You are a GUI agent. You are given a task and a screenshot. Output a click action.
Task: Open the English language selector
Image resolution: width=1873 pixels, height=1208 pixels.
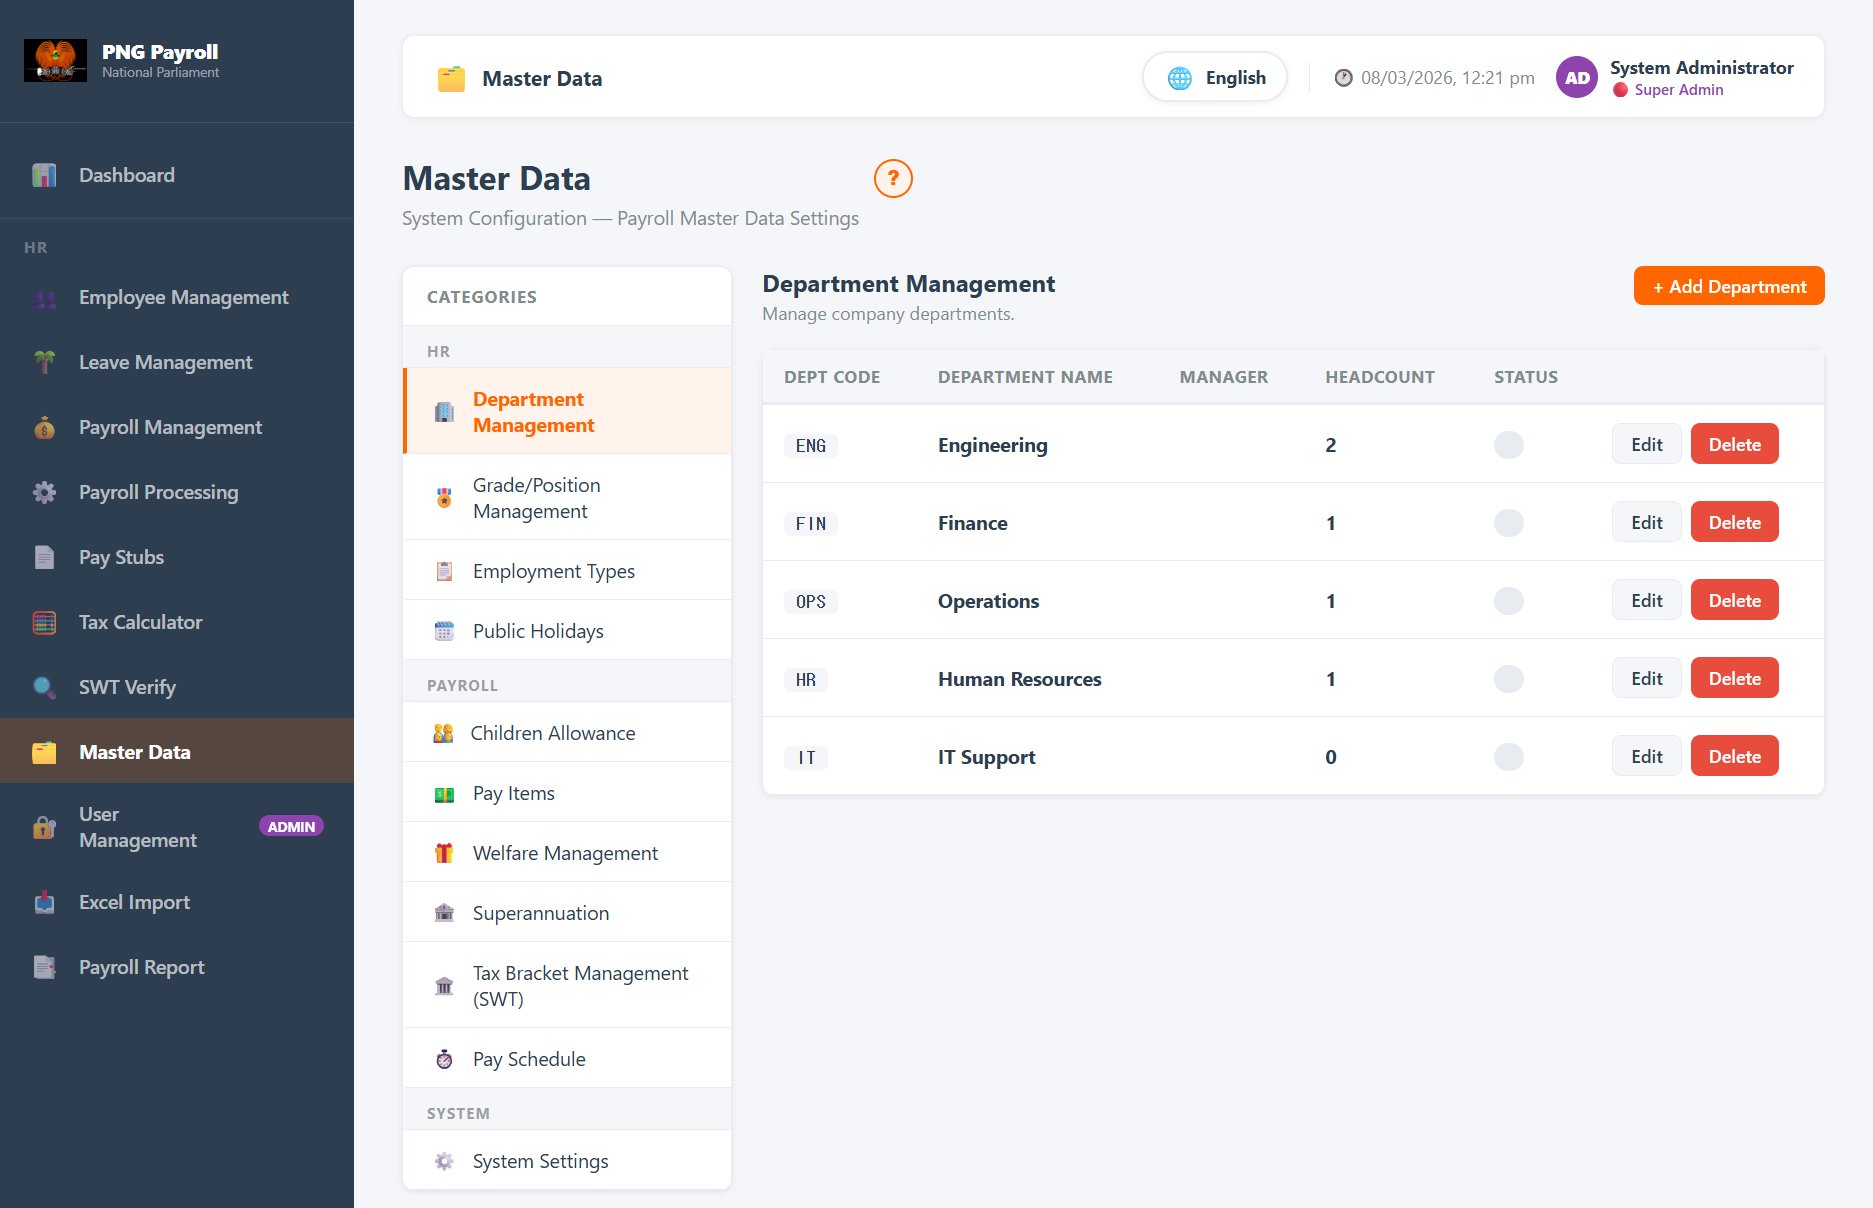click(x=1214, y=77)
